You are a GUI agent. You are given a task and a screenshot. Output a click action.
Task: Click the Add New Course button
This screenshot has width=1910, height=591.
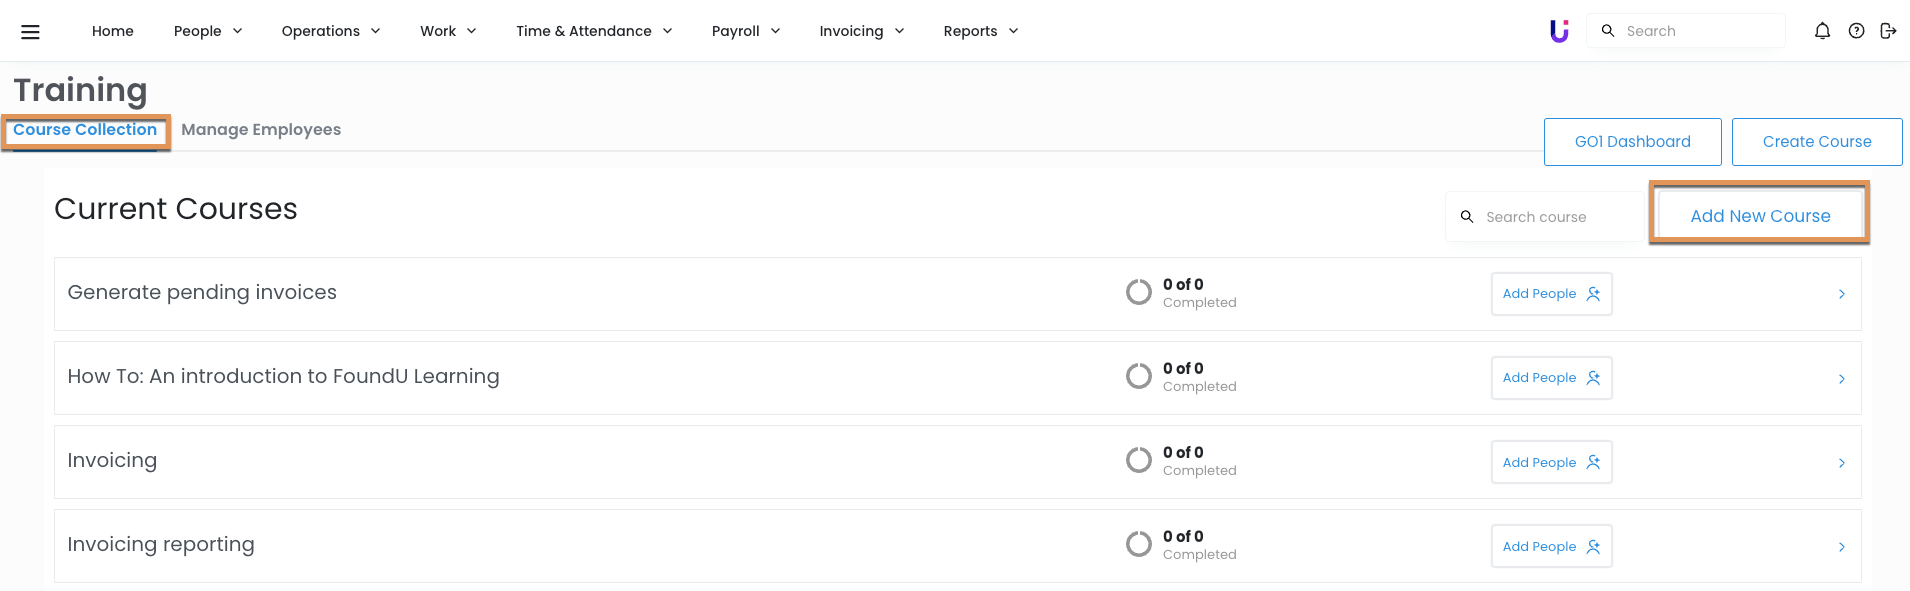[1760, 216]
